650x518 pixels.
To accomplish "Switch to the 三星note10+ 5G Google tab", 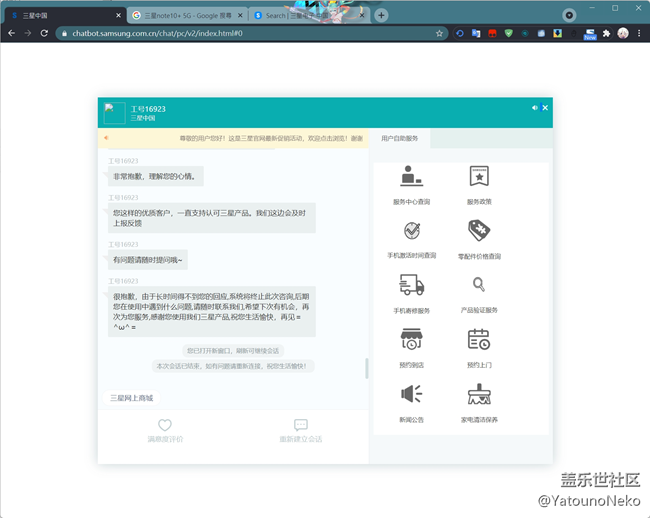I will [x=187, y=16].
